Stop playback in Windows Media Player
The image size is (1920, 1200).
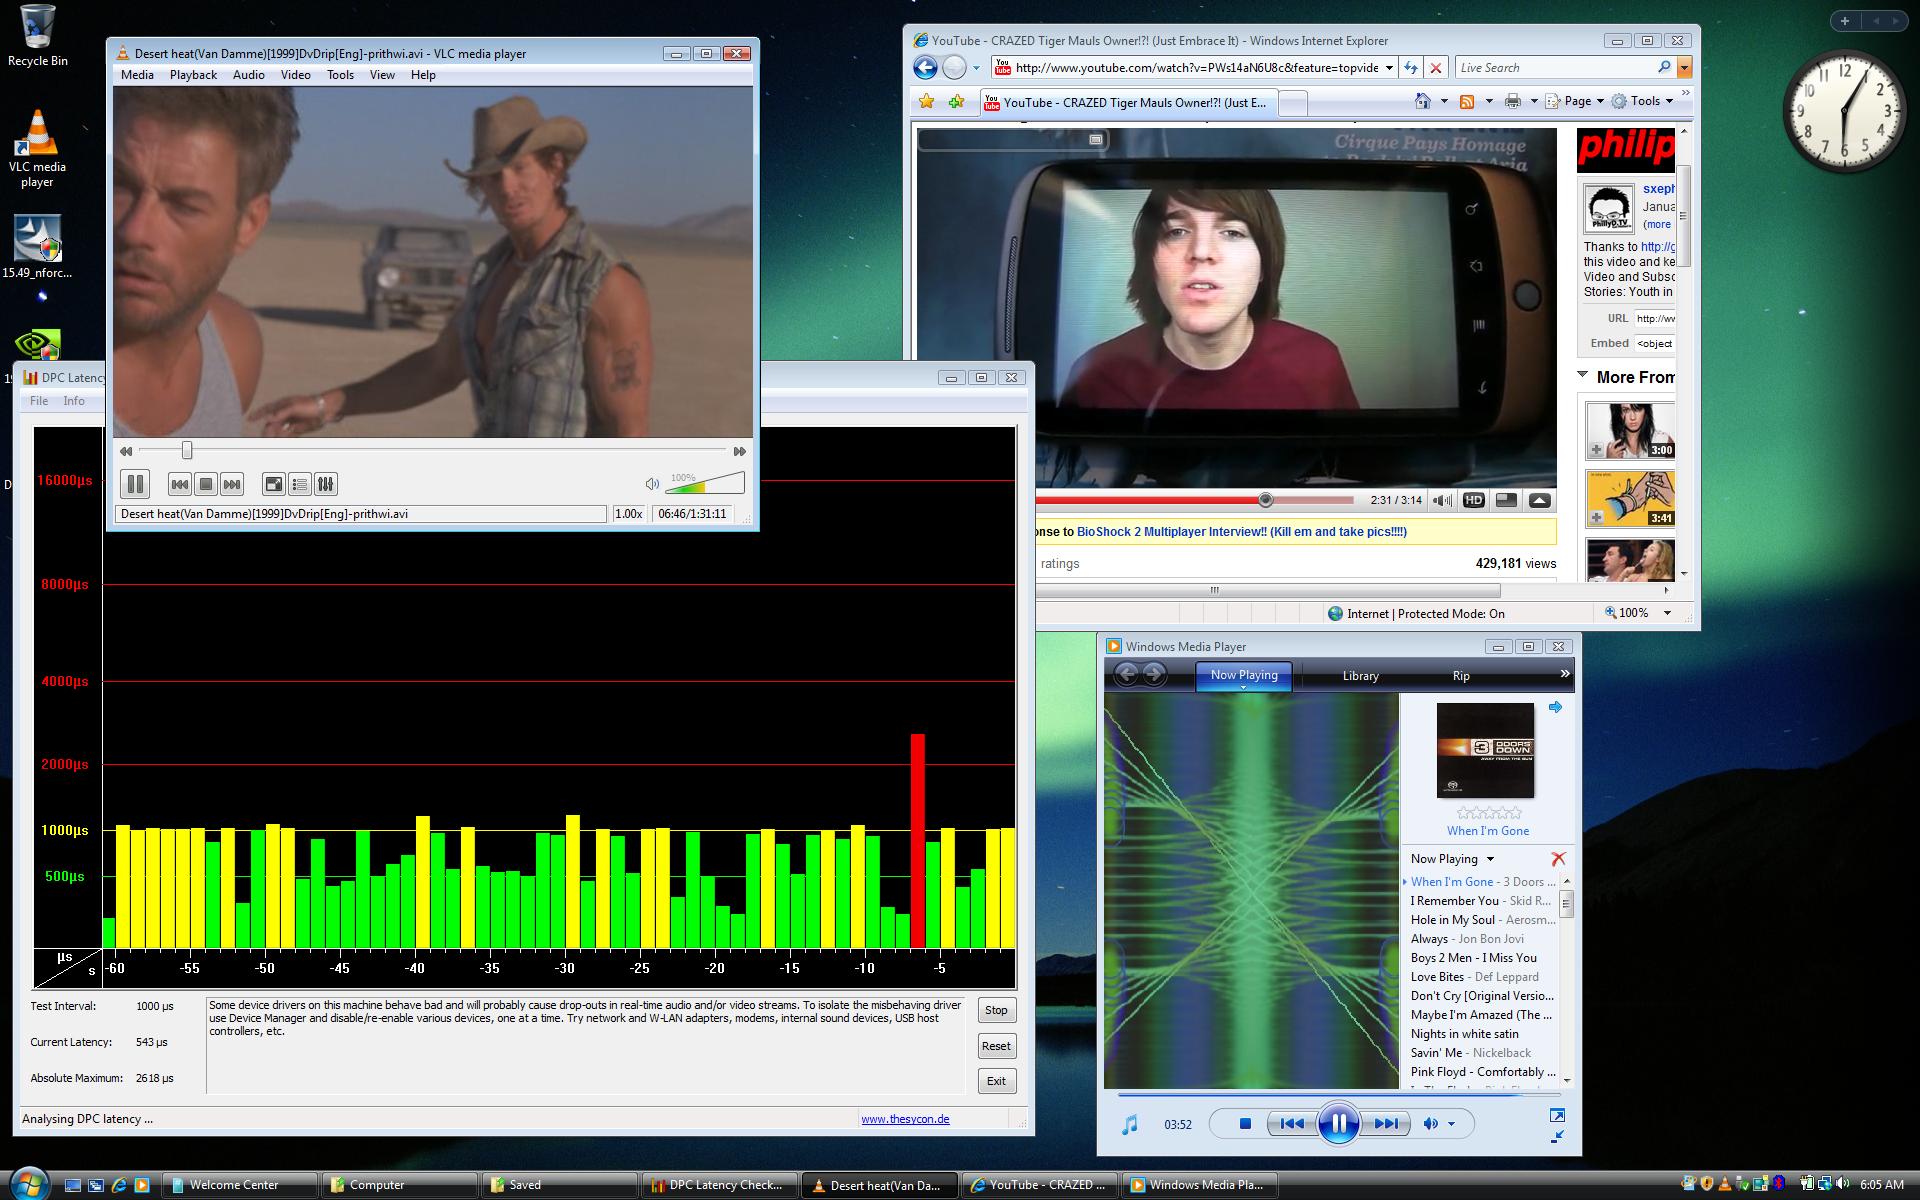1245,1124
